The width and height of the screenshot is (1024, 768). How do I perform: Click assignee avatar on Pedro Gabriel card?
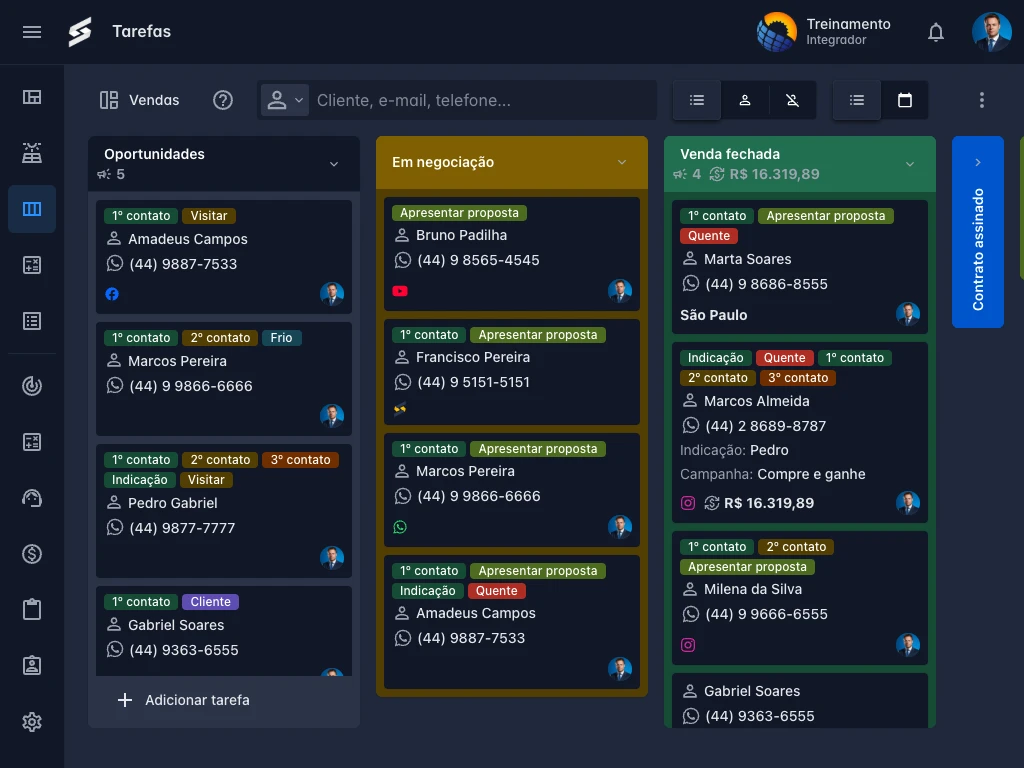tap(332, 558)
